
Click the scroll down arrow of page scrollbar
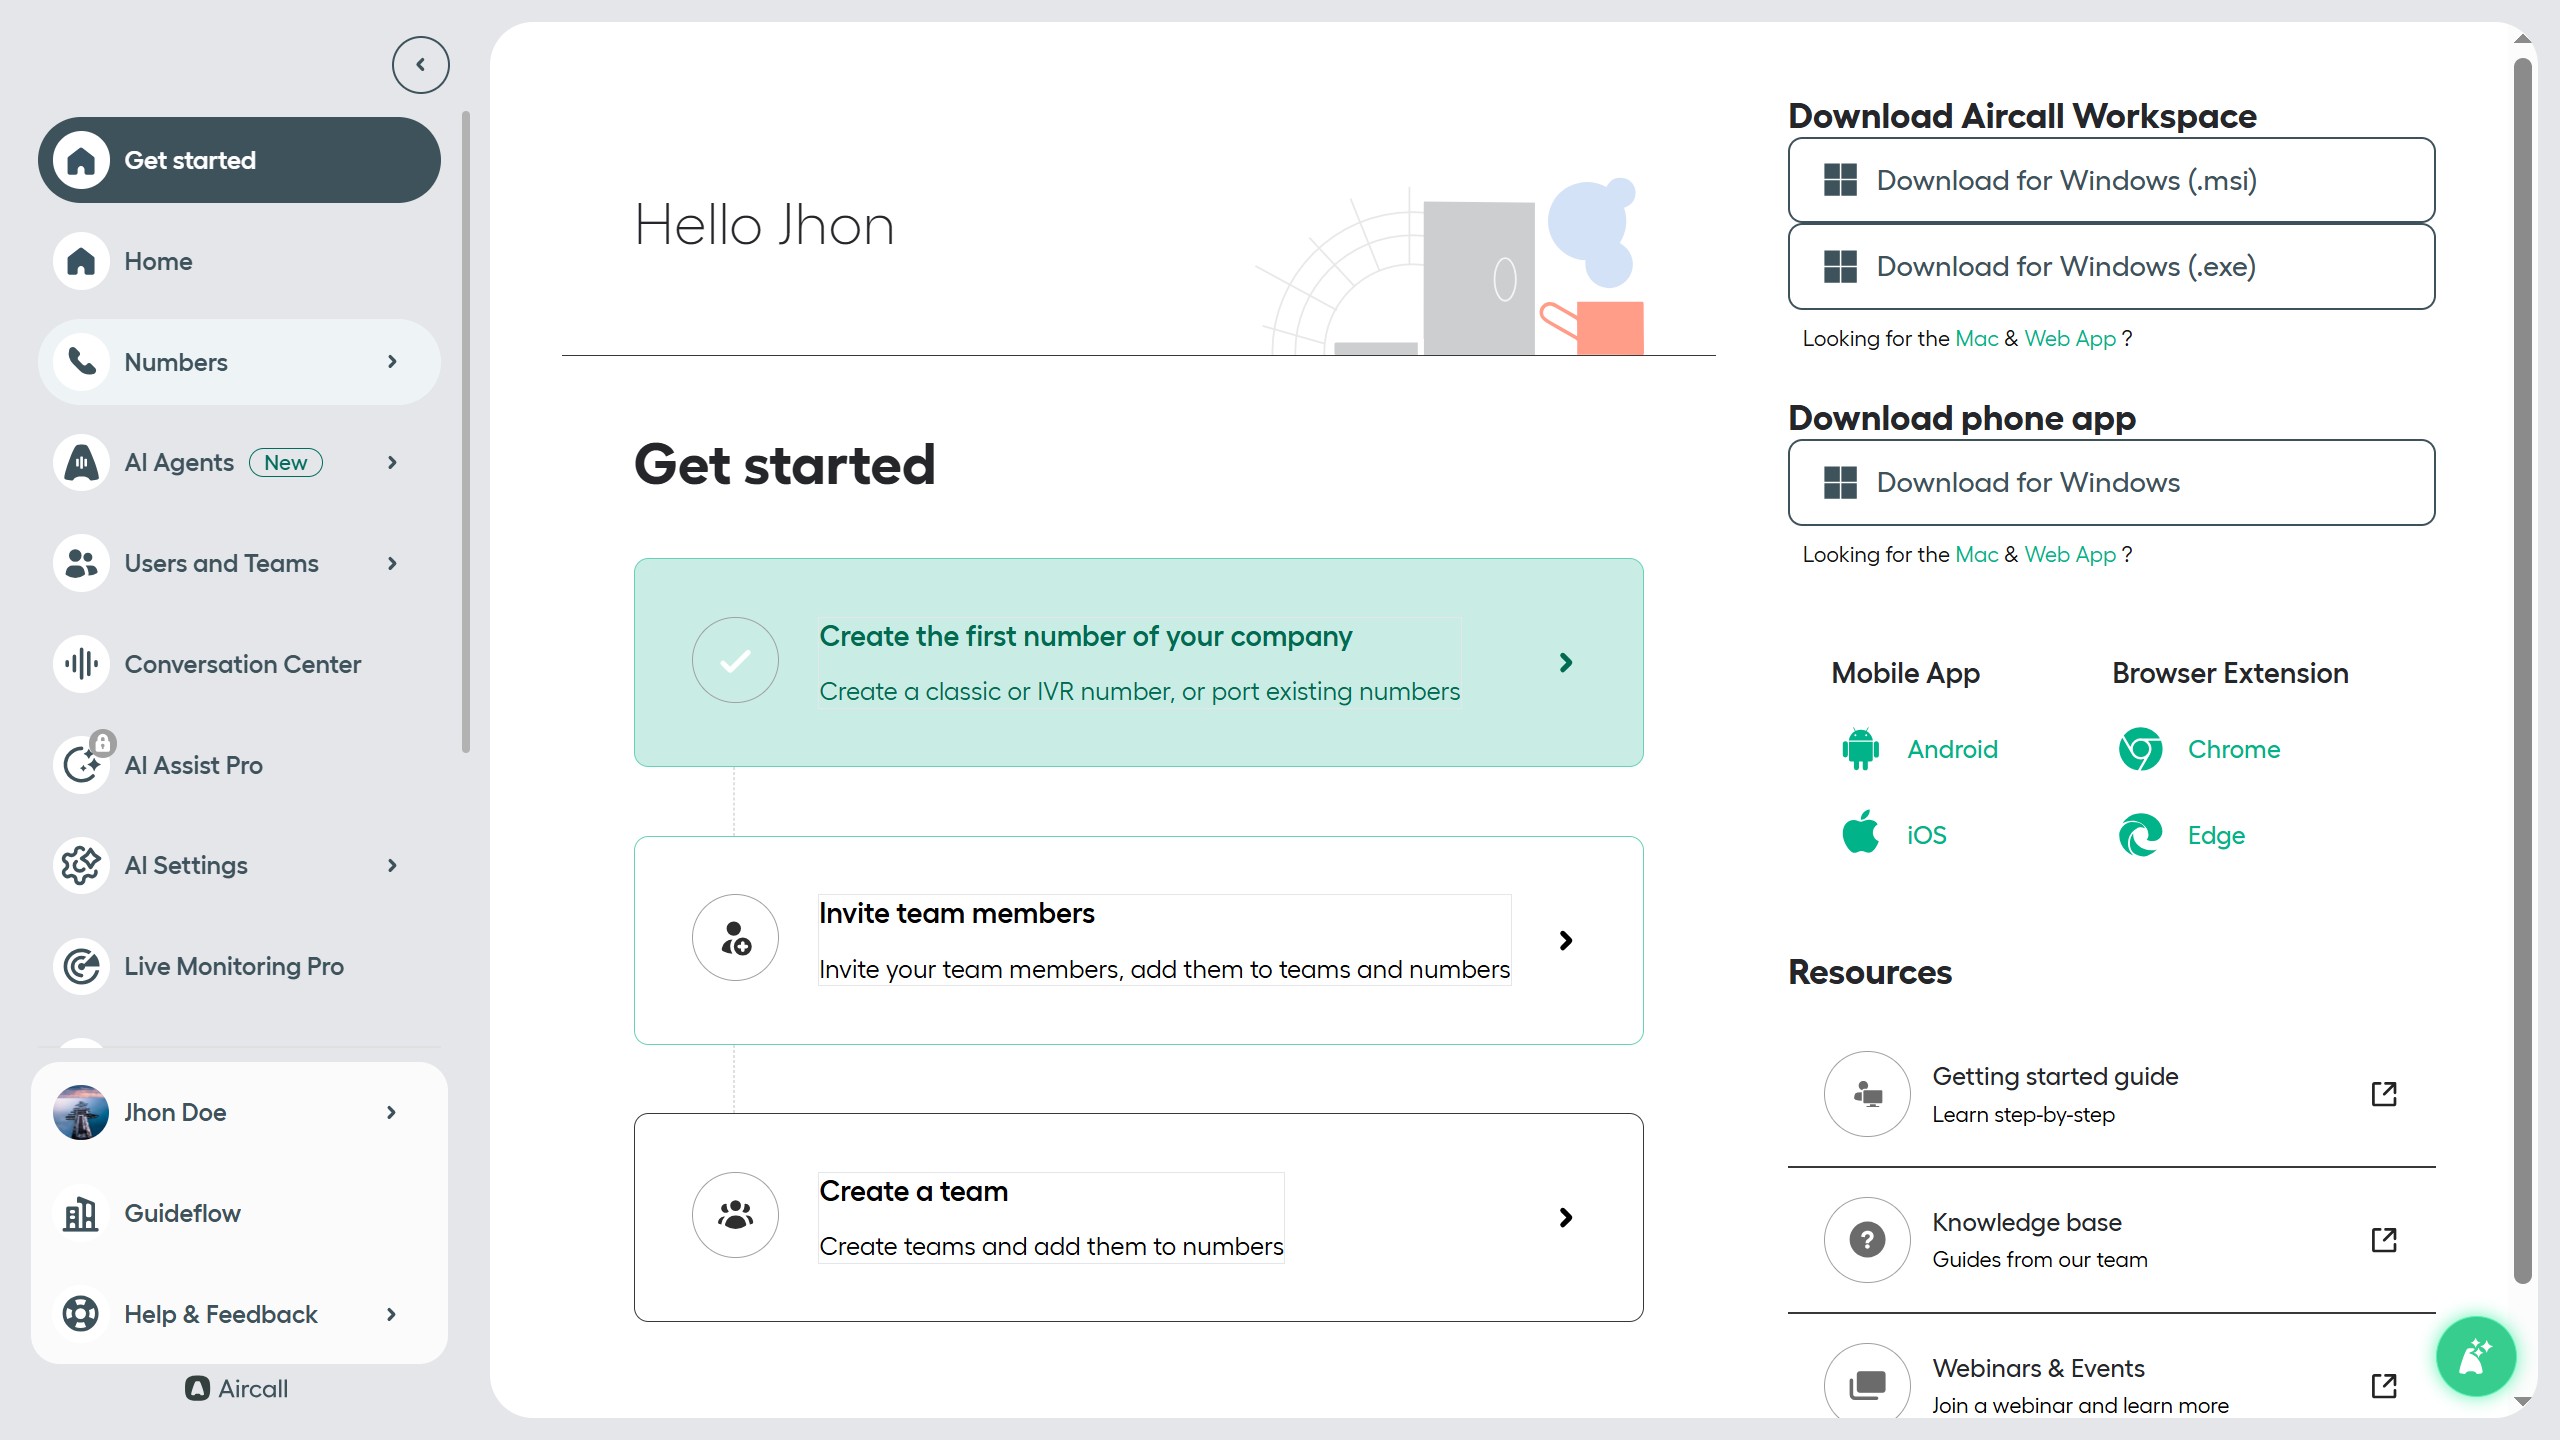(2523, 1402)
